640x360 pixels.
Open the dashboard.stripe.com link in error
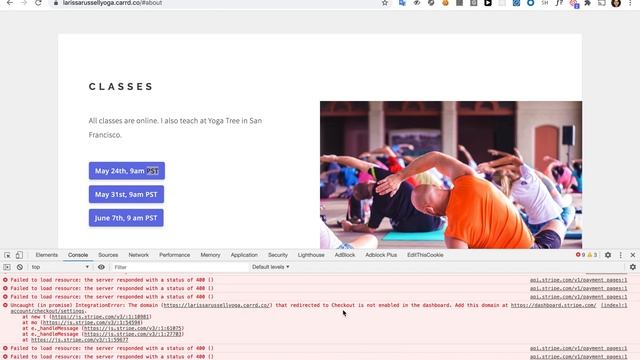click(553, 305)
